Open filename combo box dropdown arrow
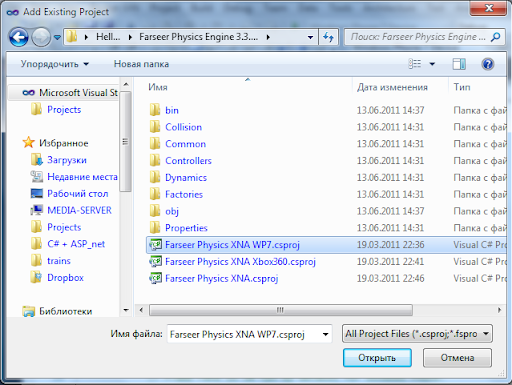Image resolution: width=512 pixels, height=385 pixels. click(x=326, y=334)
